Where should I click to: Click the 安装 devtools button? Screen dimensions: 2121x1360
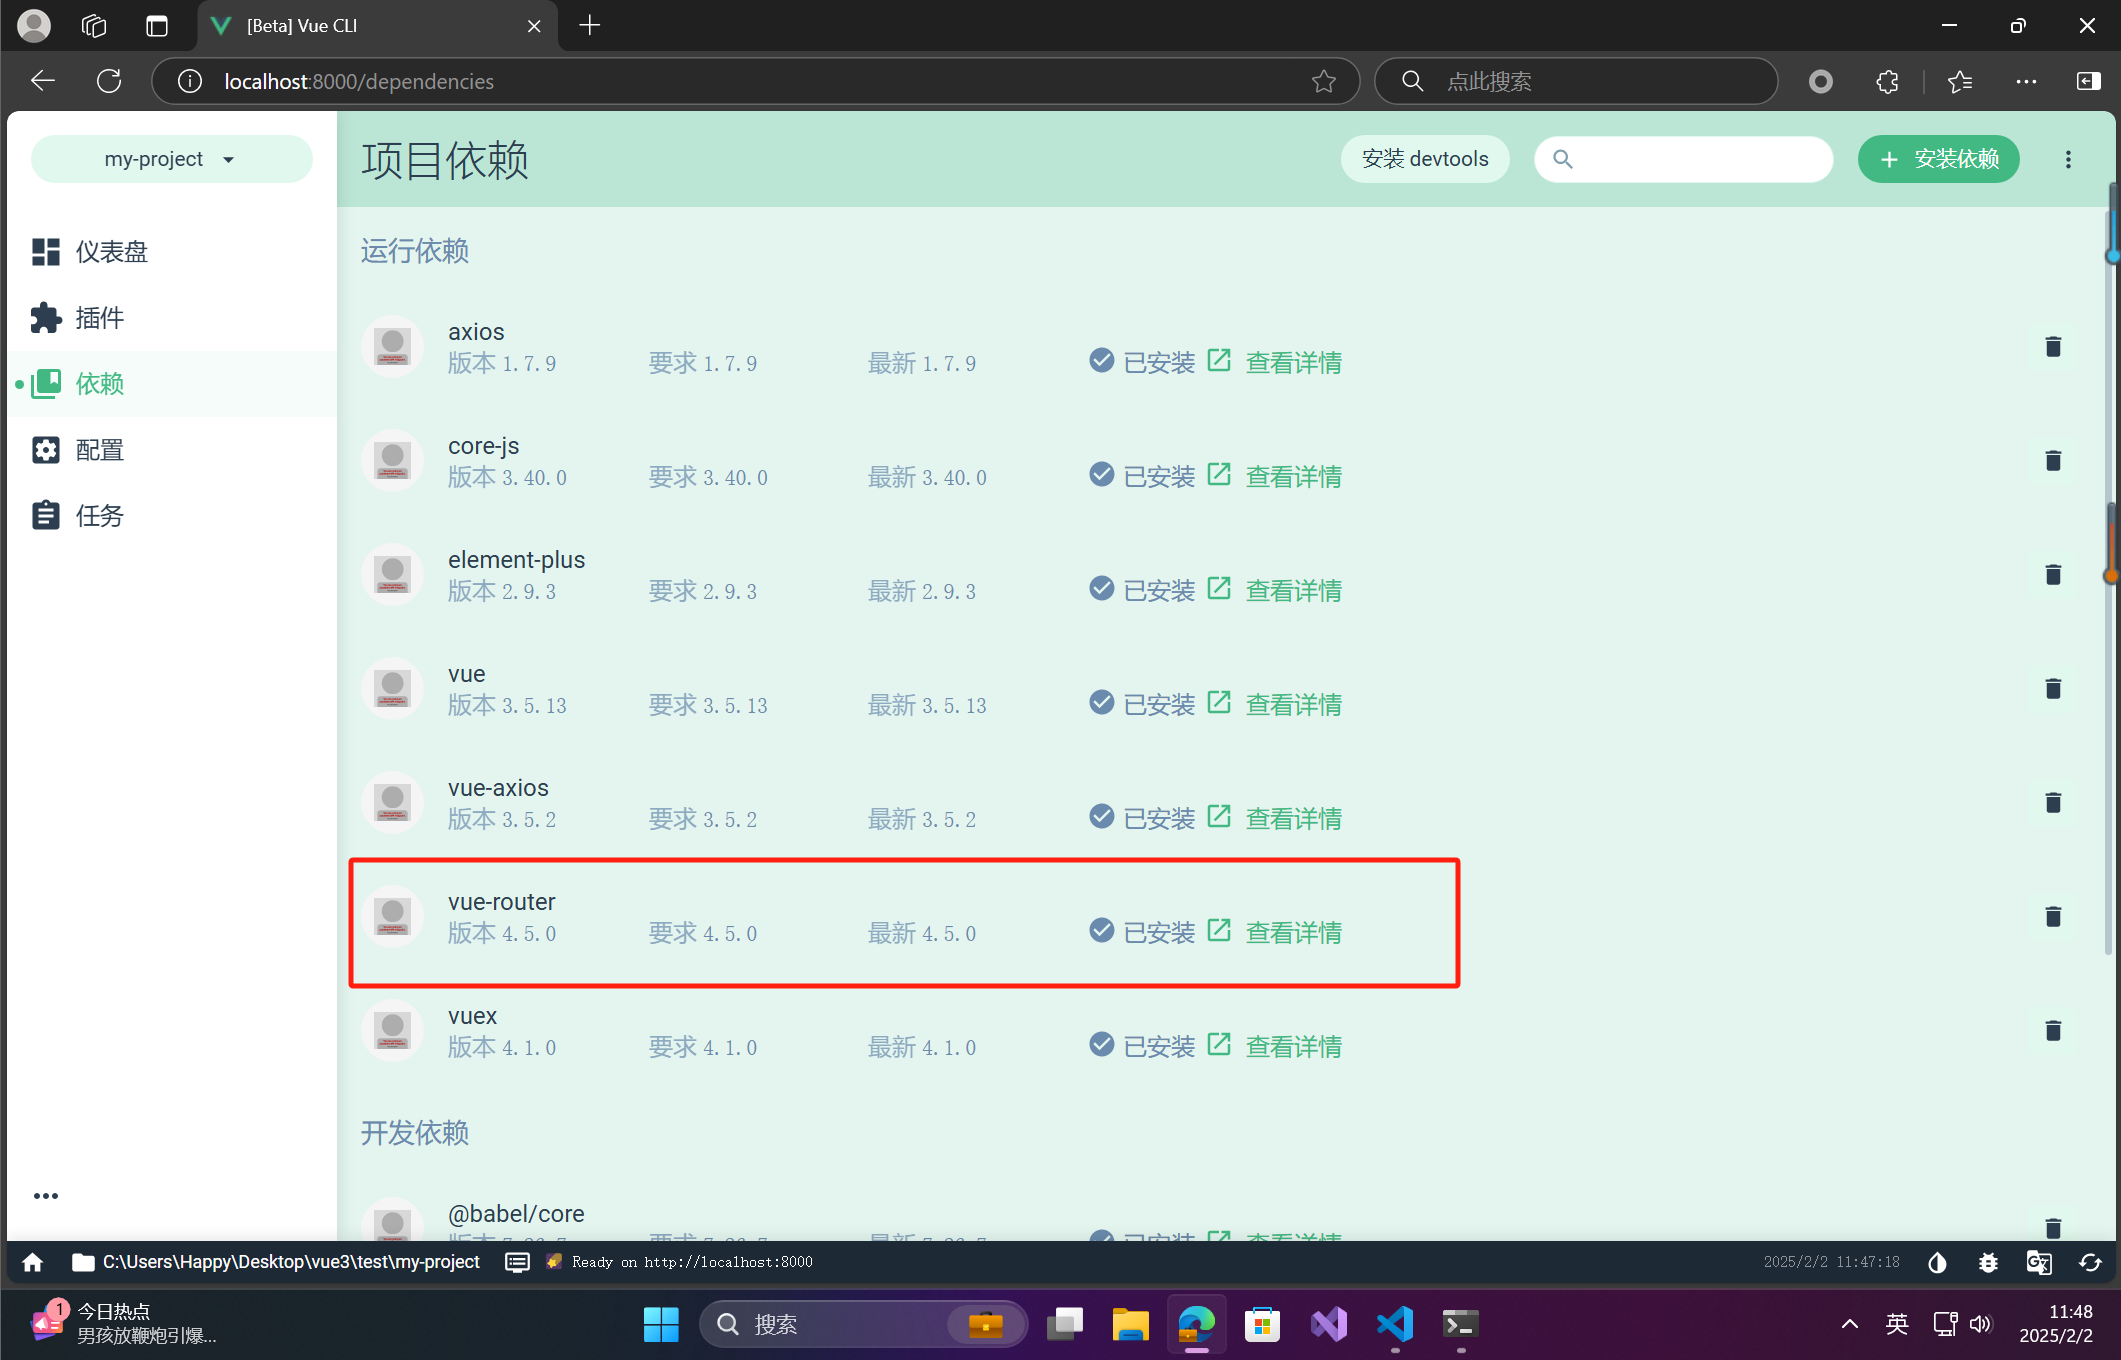pyautogui.click(x=1424, y=158)
